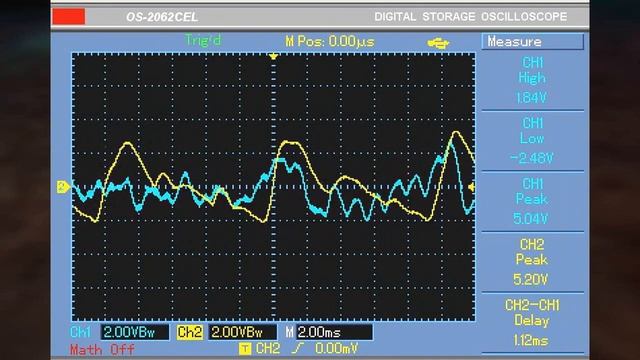
Task: Click the OS-2062CEL model name
Action: (x=162, y=17)
